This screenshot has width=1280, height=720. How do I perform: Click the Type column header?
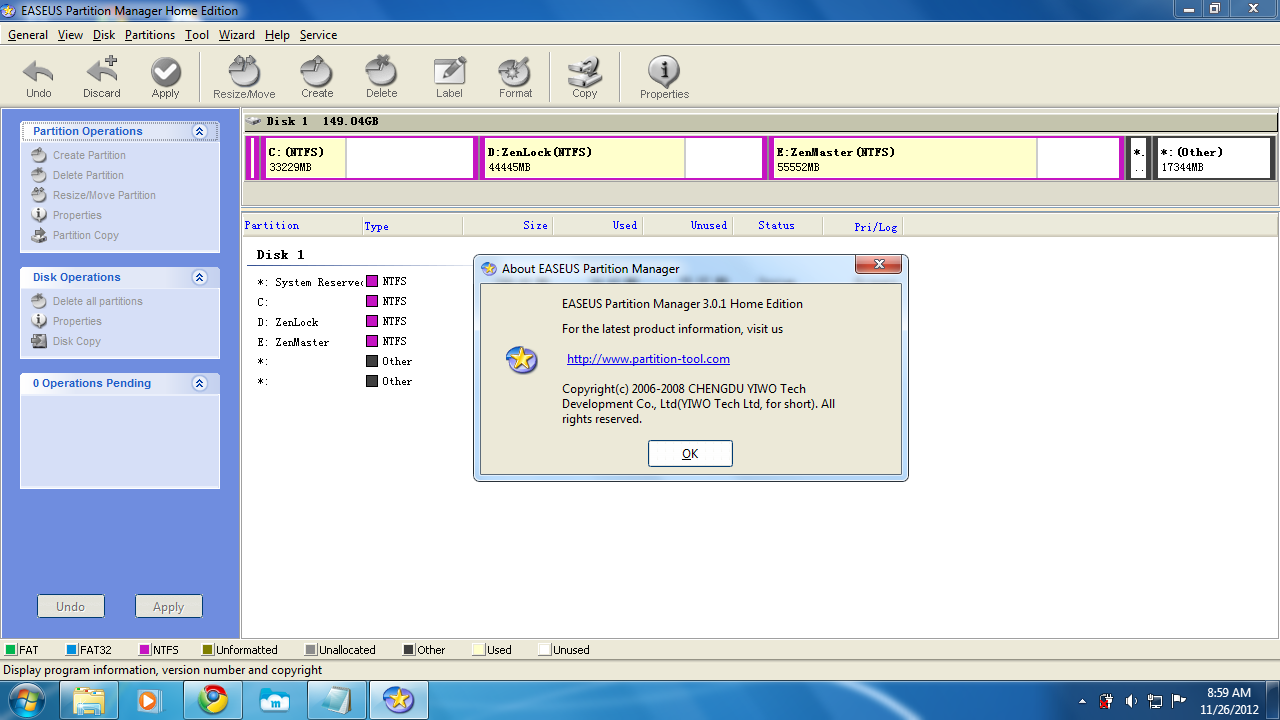[x=412, y=226]
